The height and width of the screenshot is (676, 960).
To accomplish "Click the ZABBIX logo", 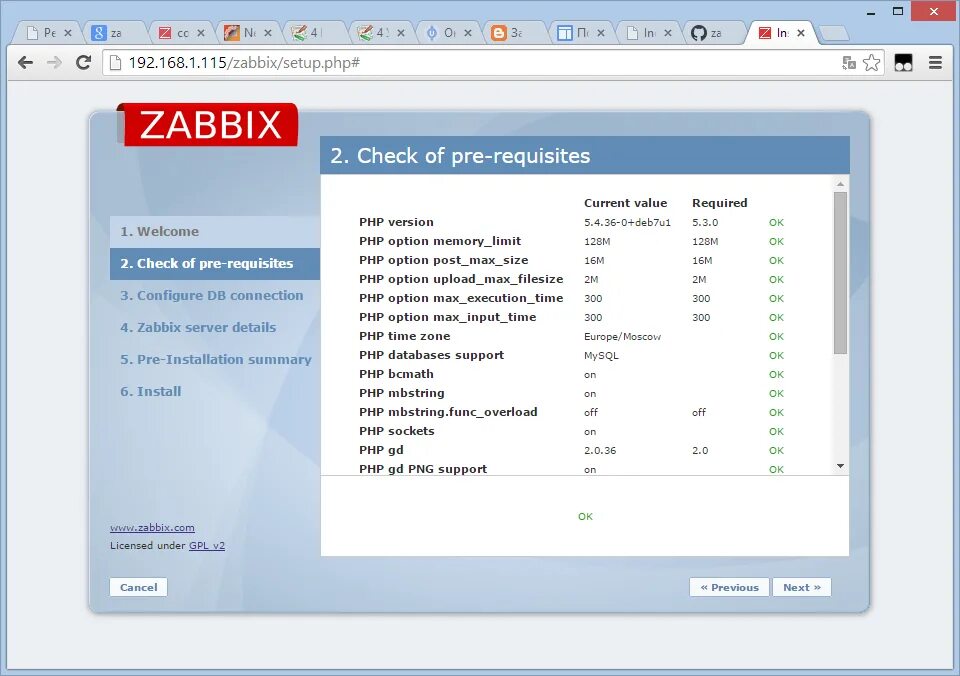I will [208, 124].
